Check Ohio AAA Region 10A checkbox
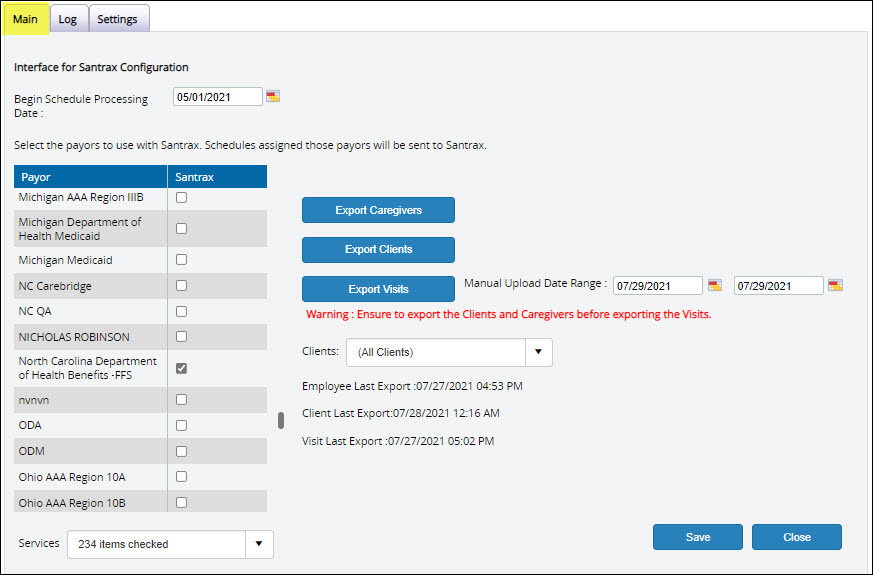 click(x=182, y=476)
